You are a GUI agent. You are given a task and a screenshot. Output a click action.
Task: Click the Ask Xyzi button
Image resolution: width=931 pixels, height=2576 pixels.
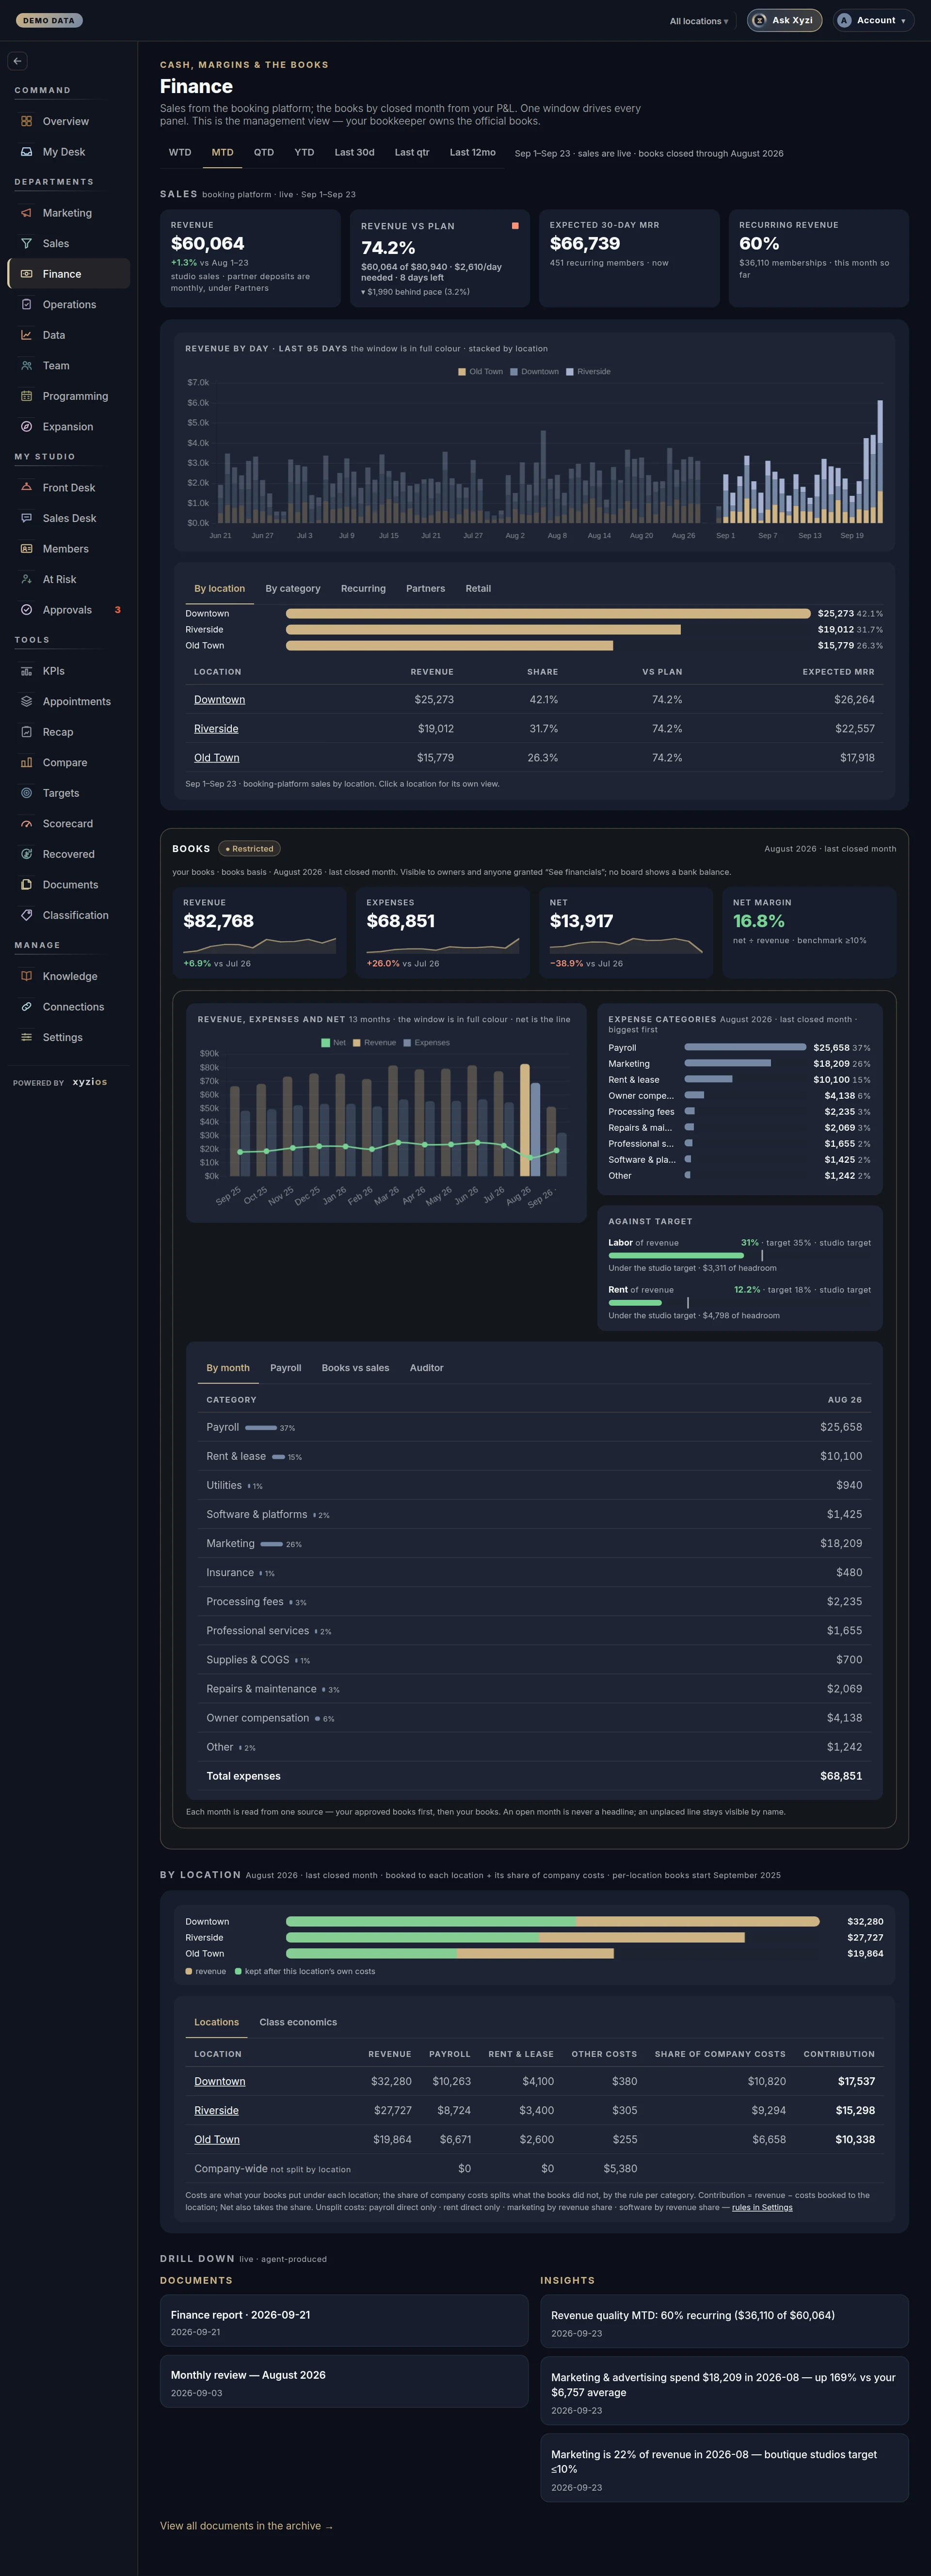[784, 20]
